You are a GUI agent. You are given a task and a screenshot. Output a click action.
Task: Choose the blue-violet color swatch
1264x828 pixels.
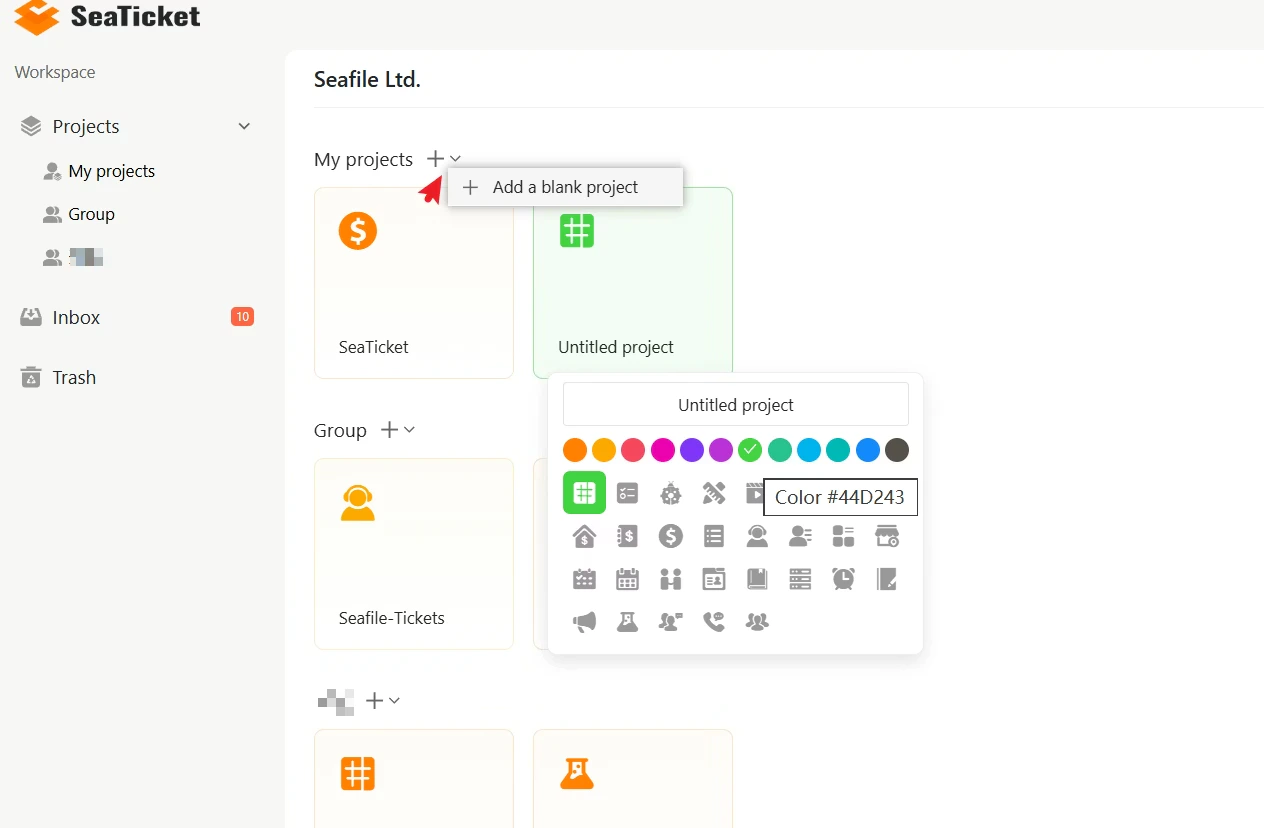coord(692,450)
